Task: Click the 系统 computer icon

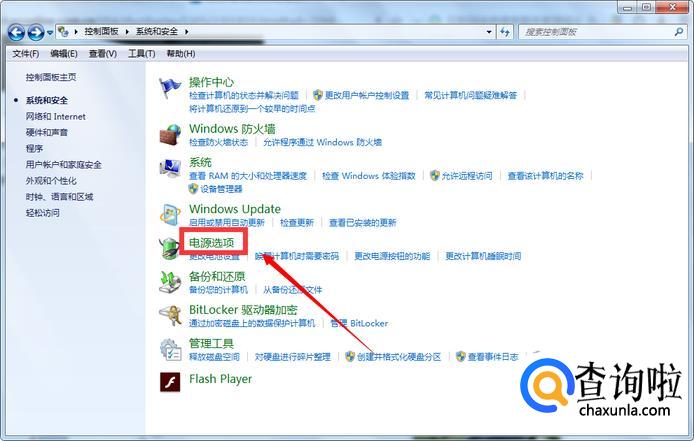Action: coord(170,169)
